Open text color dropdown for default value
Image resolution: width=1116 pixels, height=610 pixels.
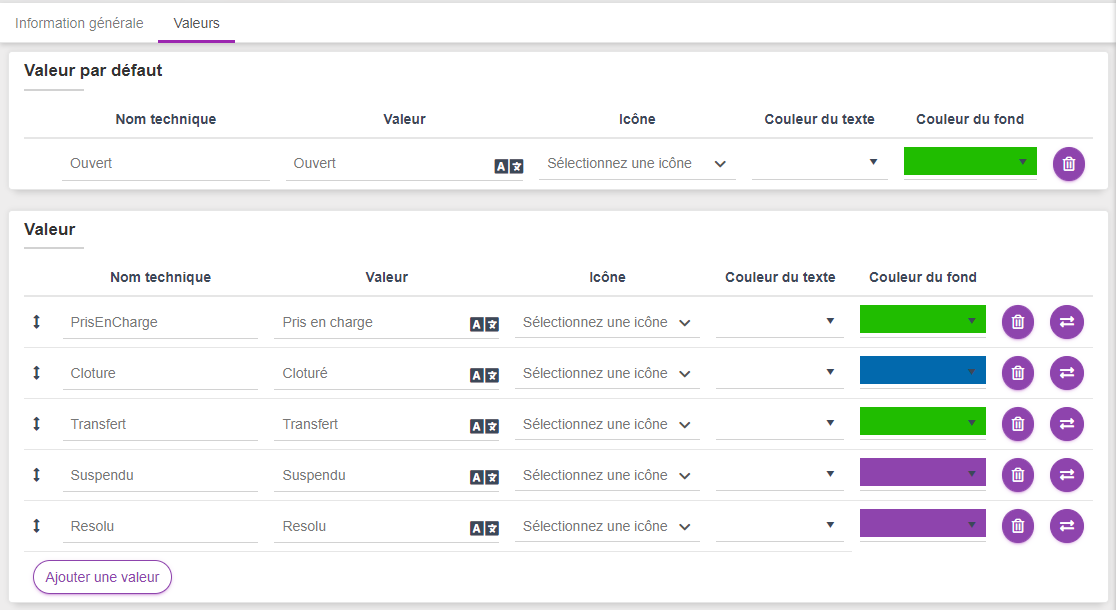(x=819, y=162)
